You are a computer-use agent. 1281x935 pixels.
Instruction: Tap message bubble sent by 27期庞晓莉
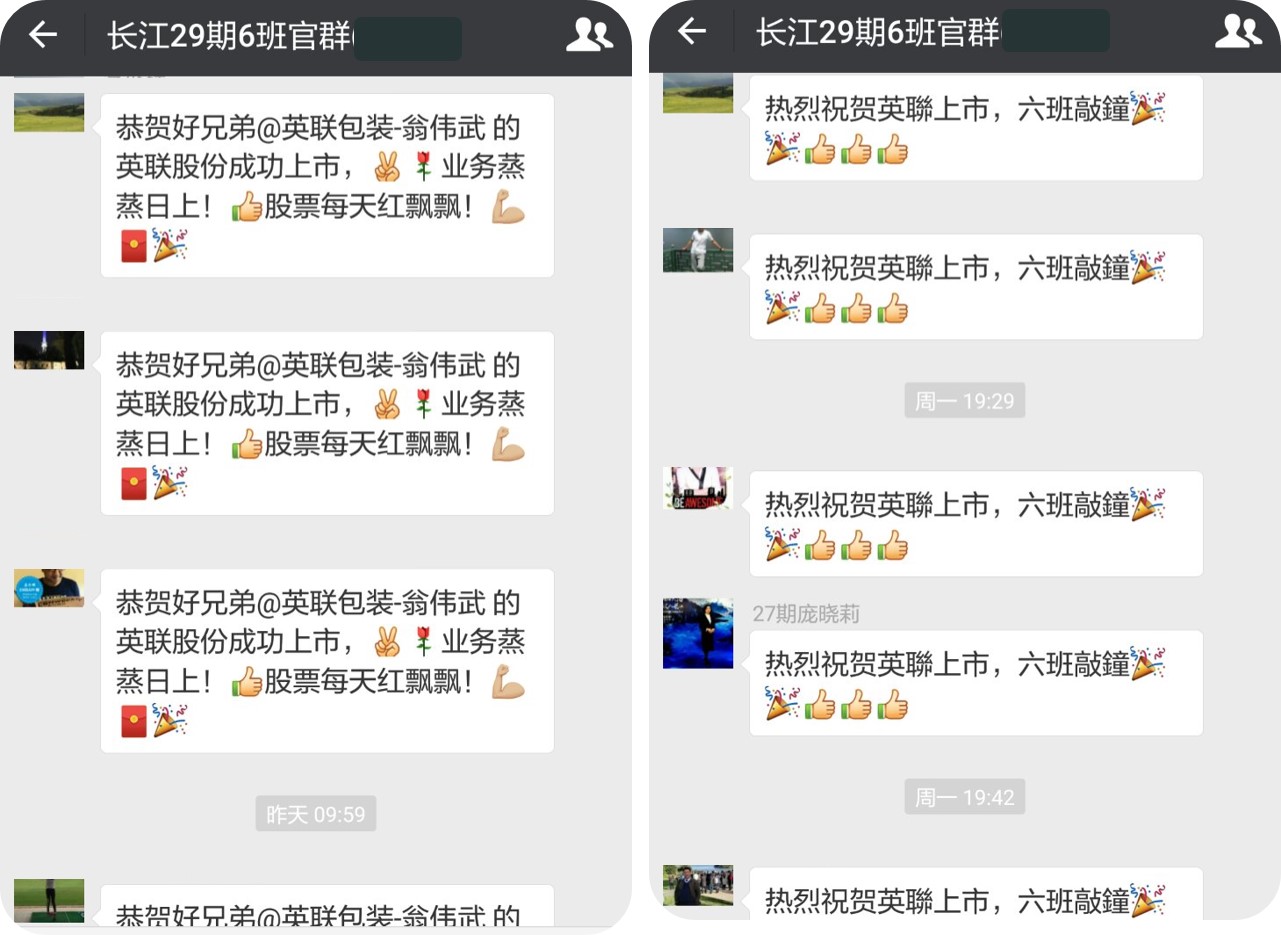[x=976, y=683]
